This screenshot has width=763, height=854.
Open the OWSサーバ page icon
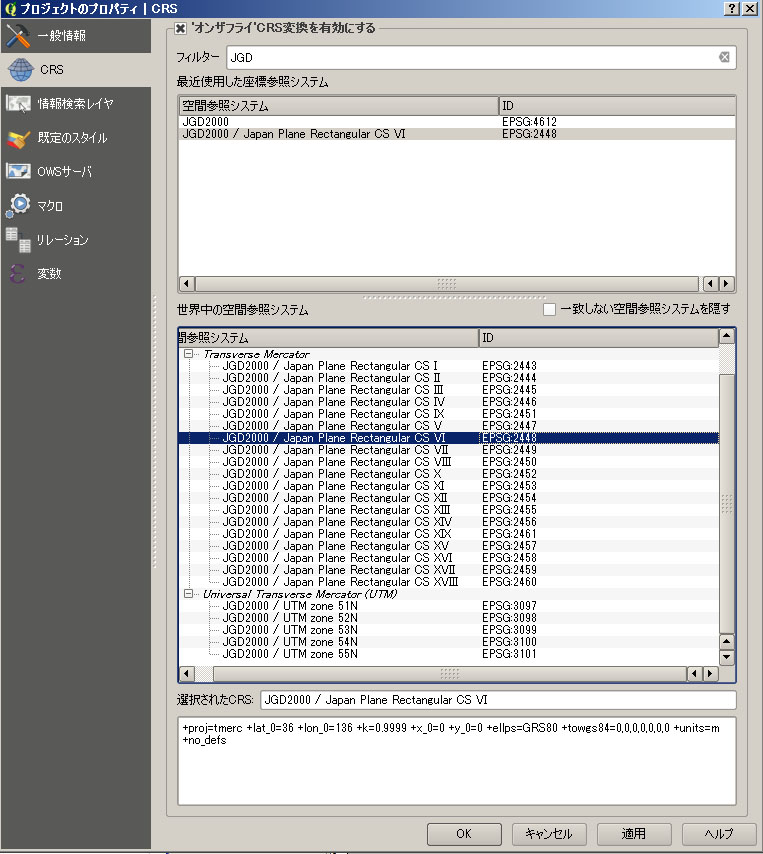pos(18,172)
